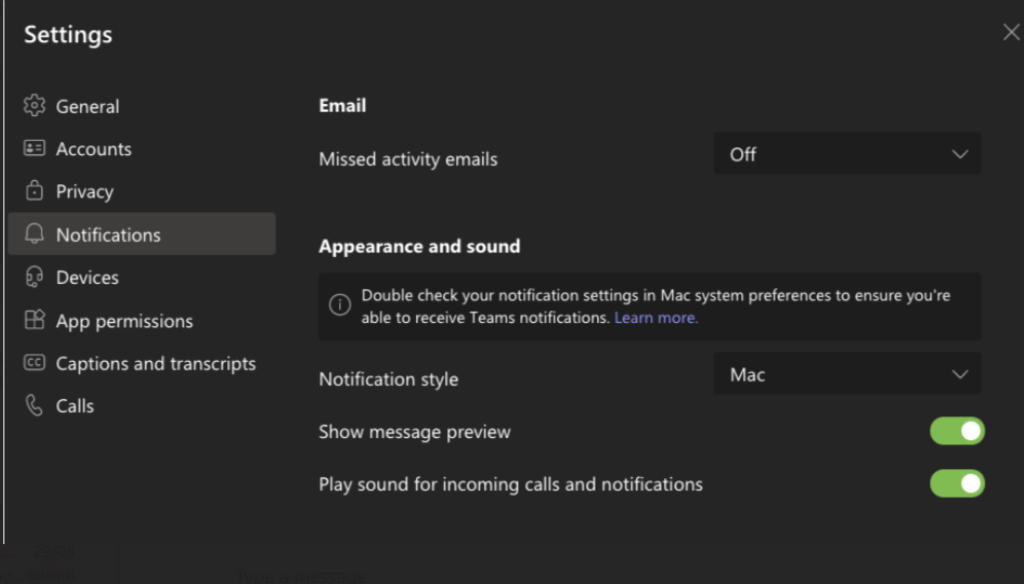Slide the incoming calls sound toggle
1024x584 pixels.
click(956, 484)
